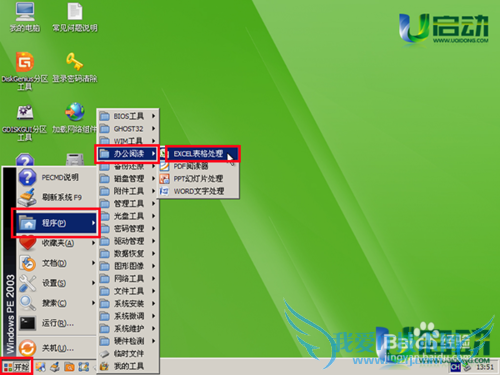Screen dimensions: 500x375
Task: Open the 运行(R)... run dialog
Action: [x=57, y=323]
